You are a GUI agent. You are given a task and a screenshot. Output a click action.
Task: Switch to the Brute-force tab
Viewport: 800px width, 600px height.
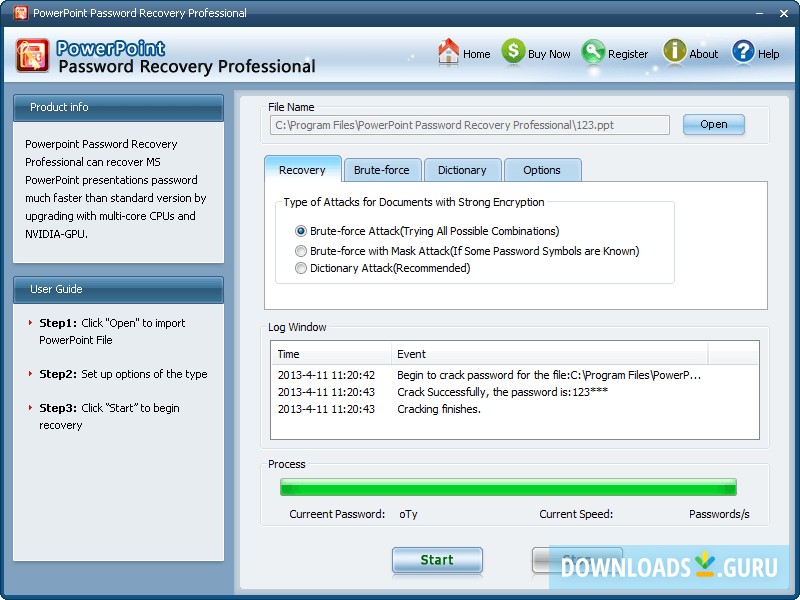(x=382, y=170)
